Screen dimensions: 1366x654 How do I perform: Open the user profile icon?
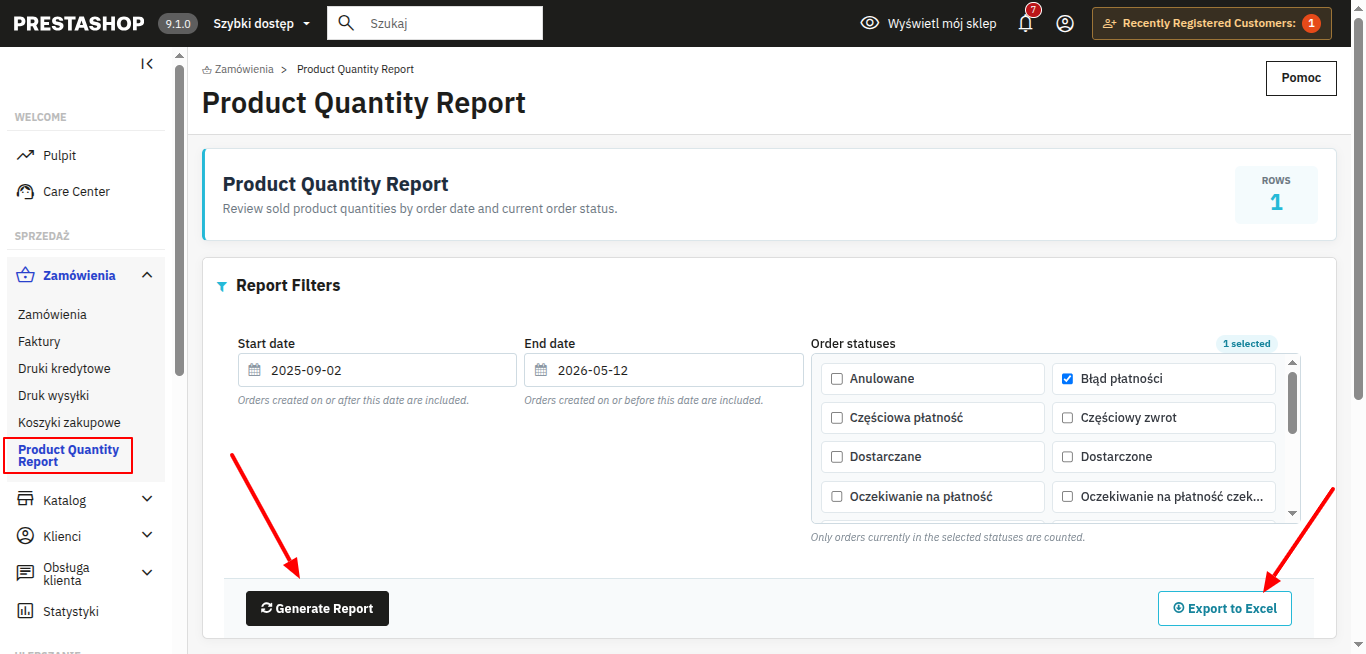pos(1065,23)
